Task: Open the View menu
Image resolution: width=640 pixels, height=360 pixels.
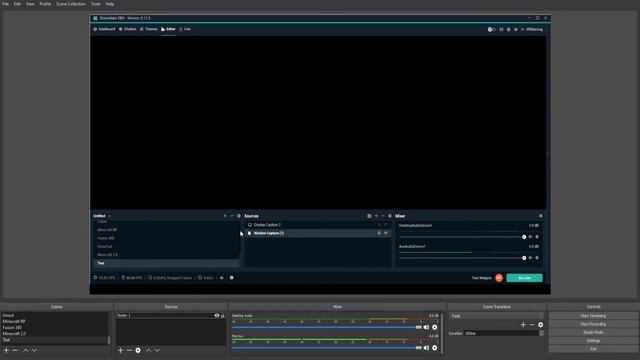Action: pos(30,4)
